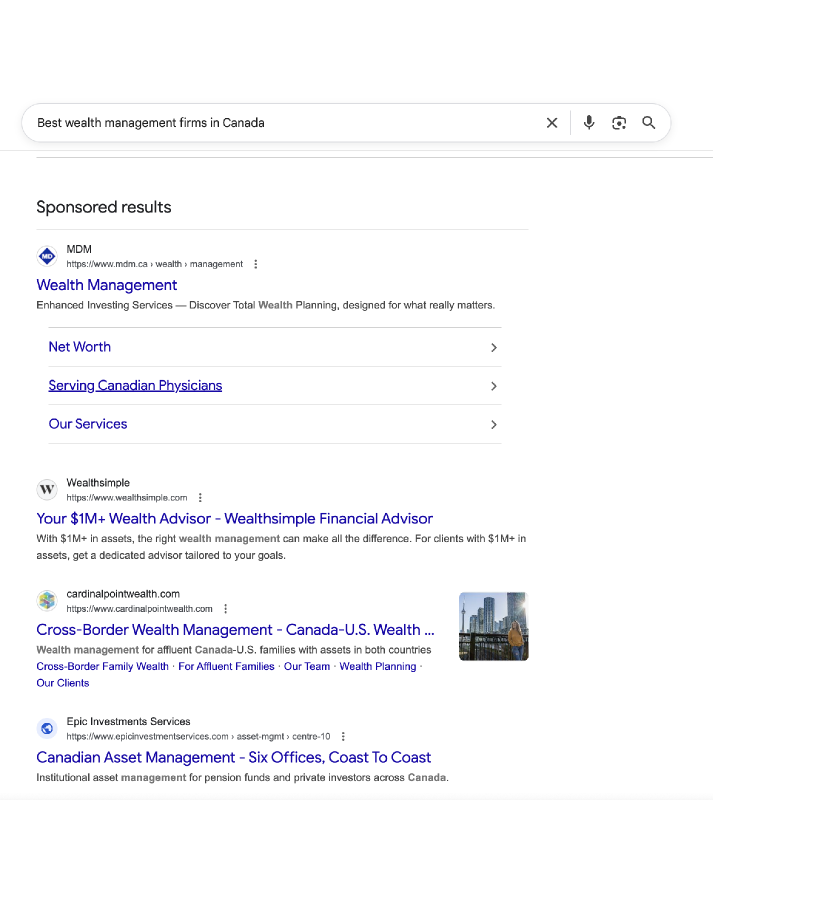Click the cardinalpointwealth.com favicon
Image resolution: width=829 pixels, height=909 pixels.
pos(47,601)
